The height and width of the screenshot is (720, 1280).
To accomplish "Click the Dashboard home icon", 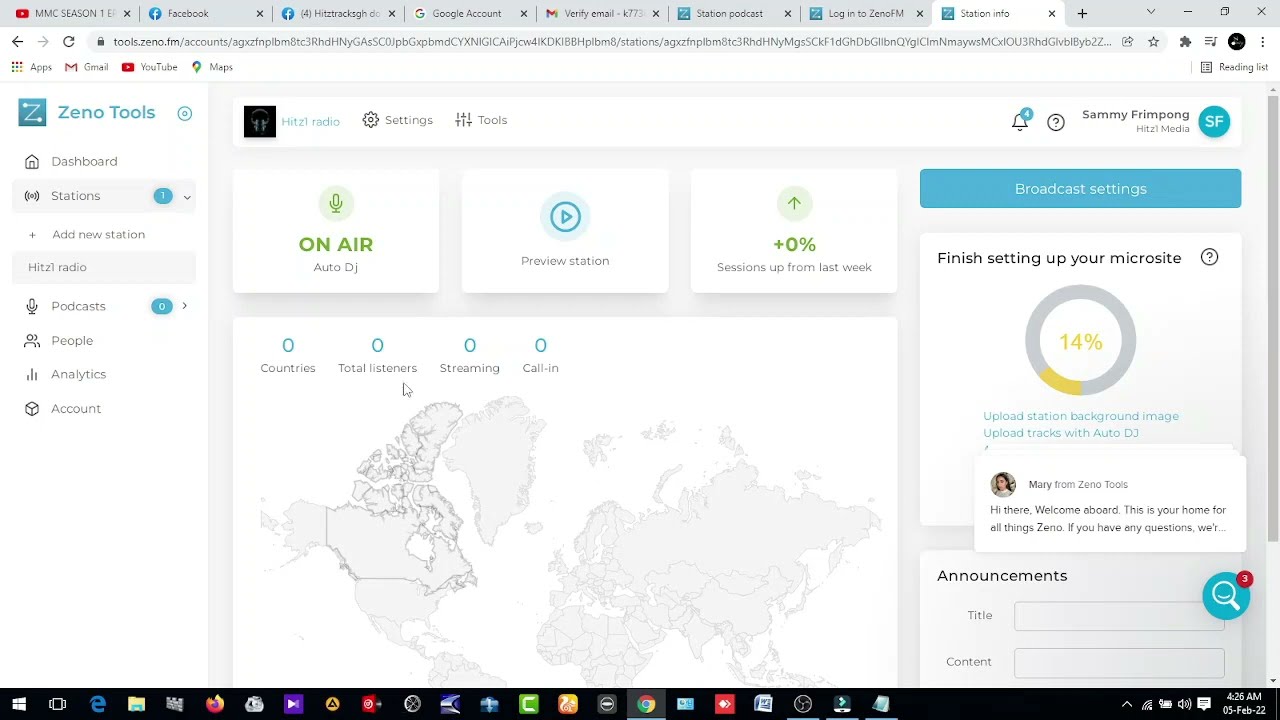I will tap(32, 161).
